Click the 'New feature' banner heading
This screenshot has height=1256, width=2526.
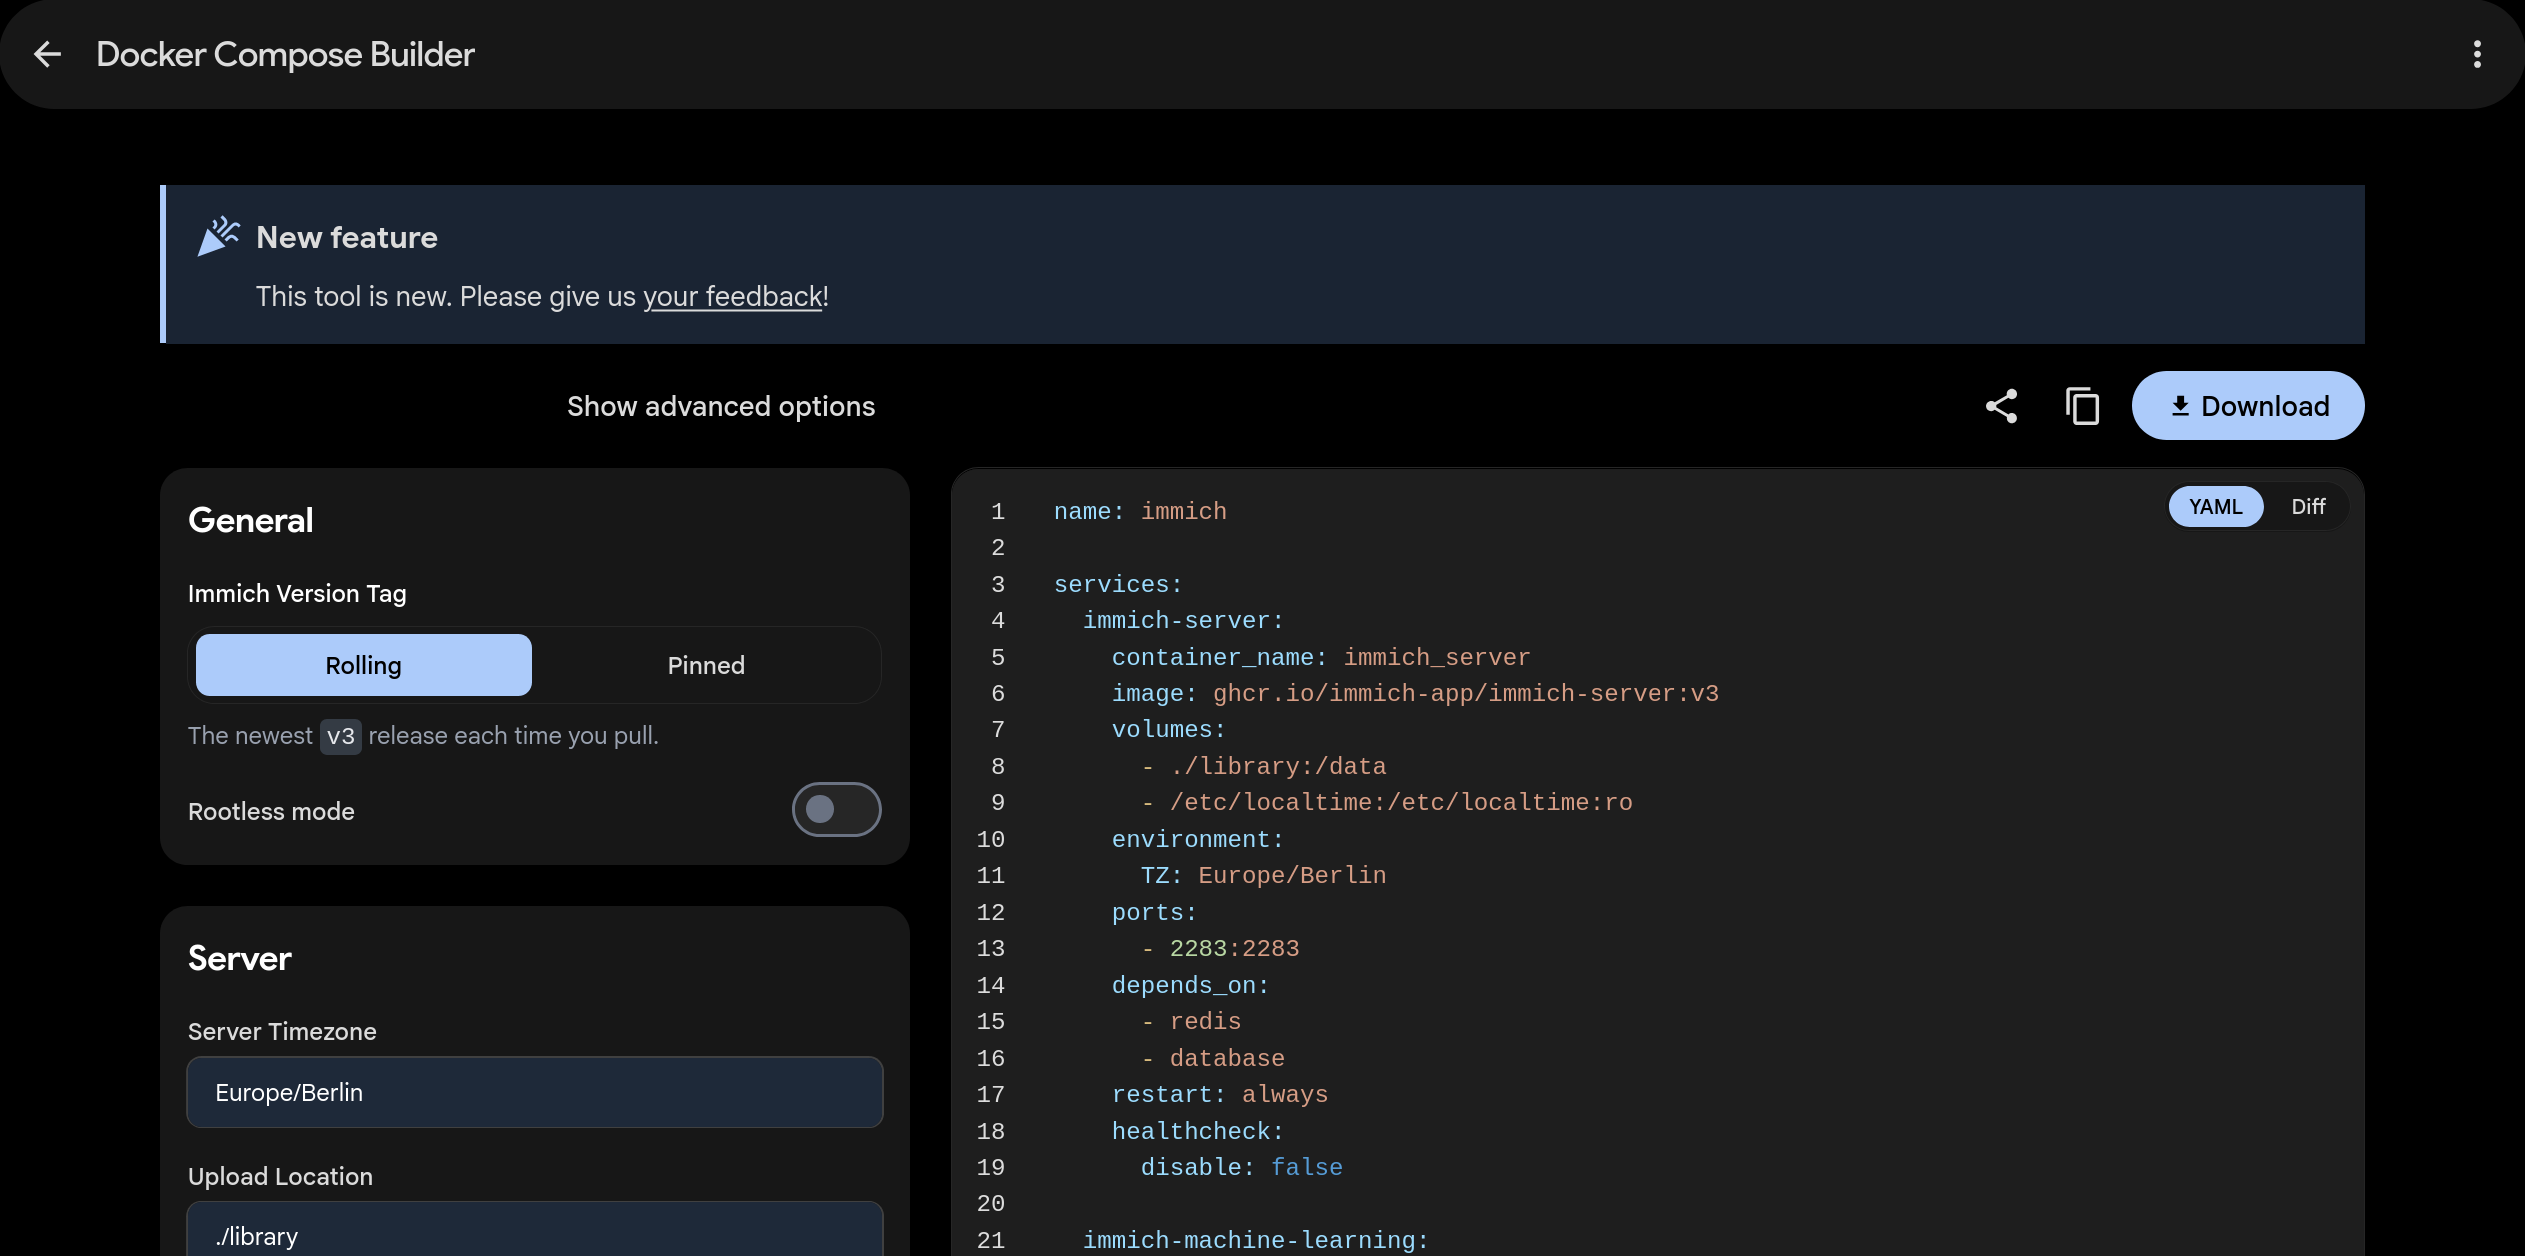pos(346,237)
